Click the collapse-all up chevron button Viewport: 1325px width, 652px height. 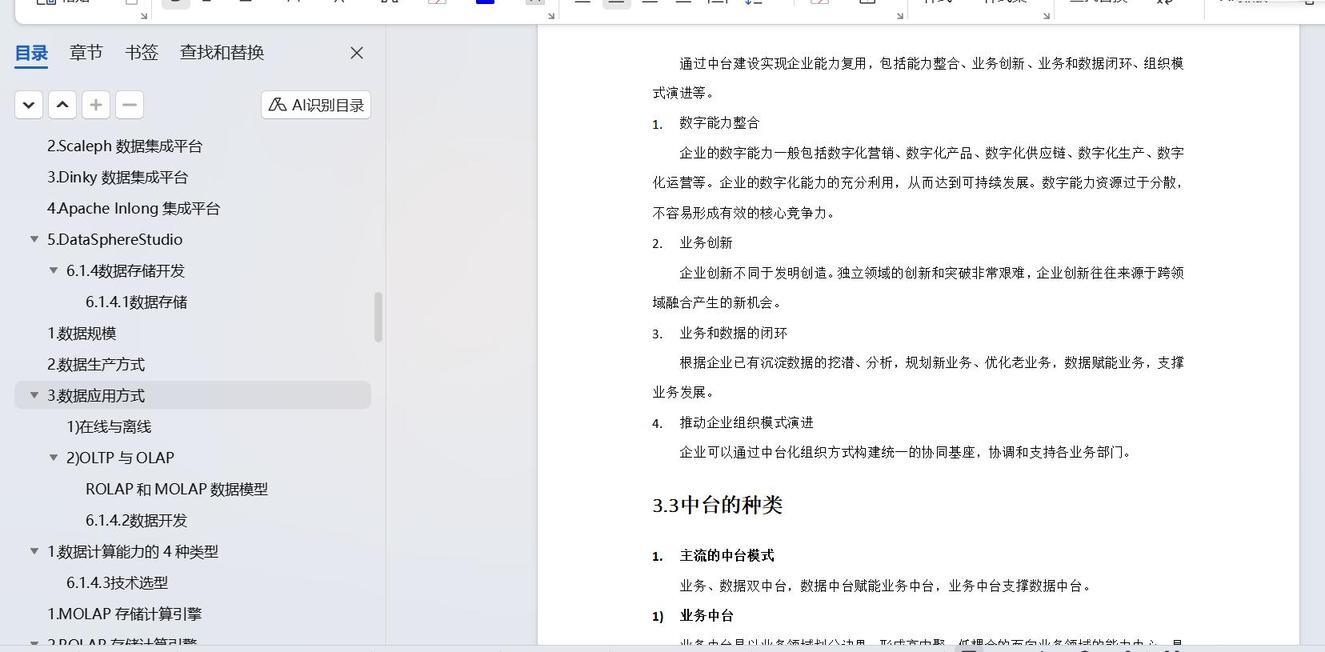pos(62,104)
